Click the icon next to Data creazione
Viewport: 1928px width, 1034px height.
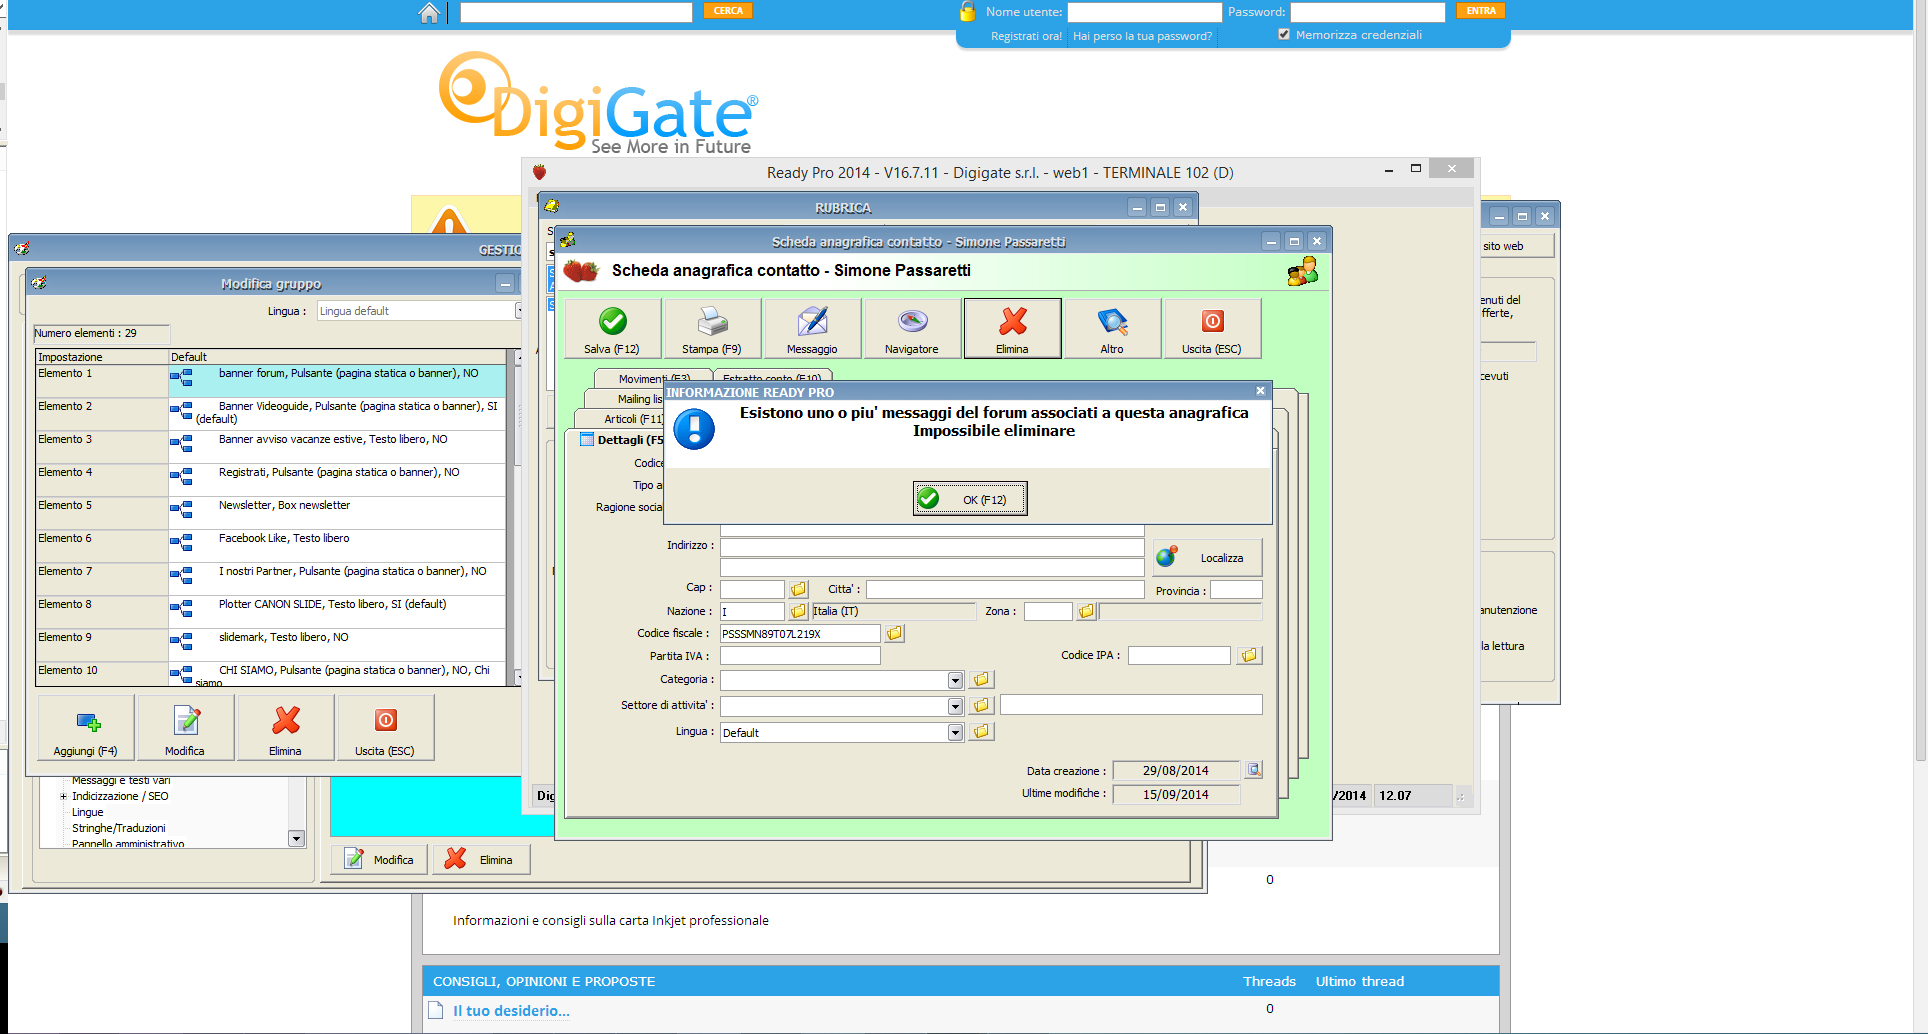1254,769
